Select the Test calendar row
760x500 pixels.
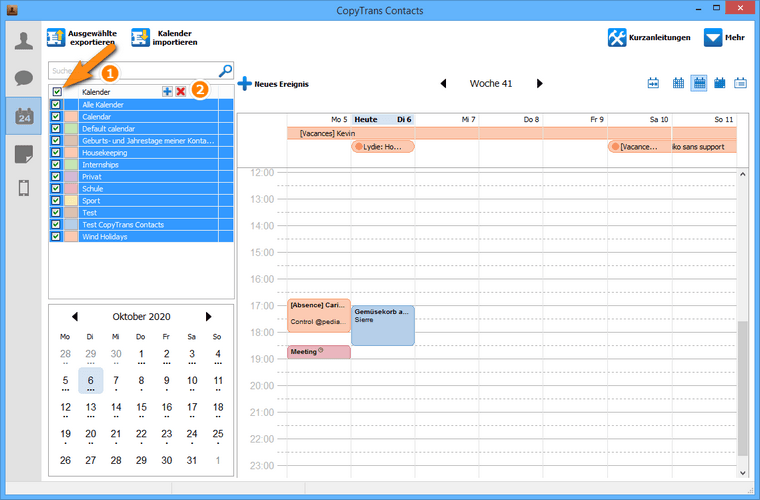tap(141, 213)
